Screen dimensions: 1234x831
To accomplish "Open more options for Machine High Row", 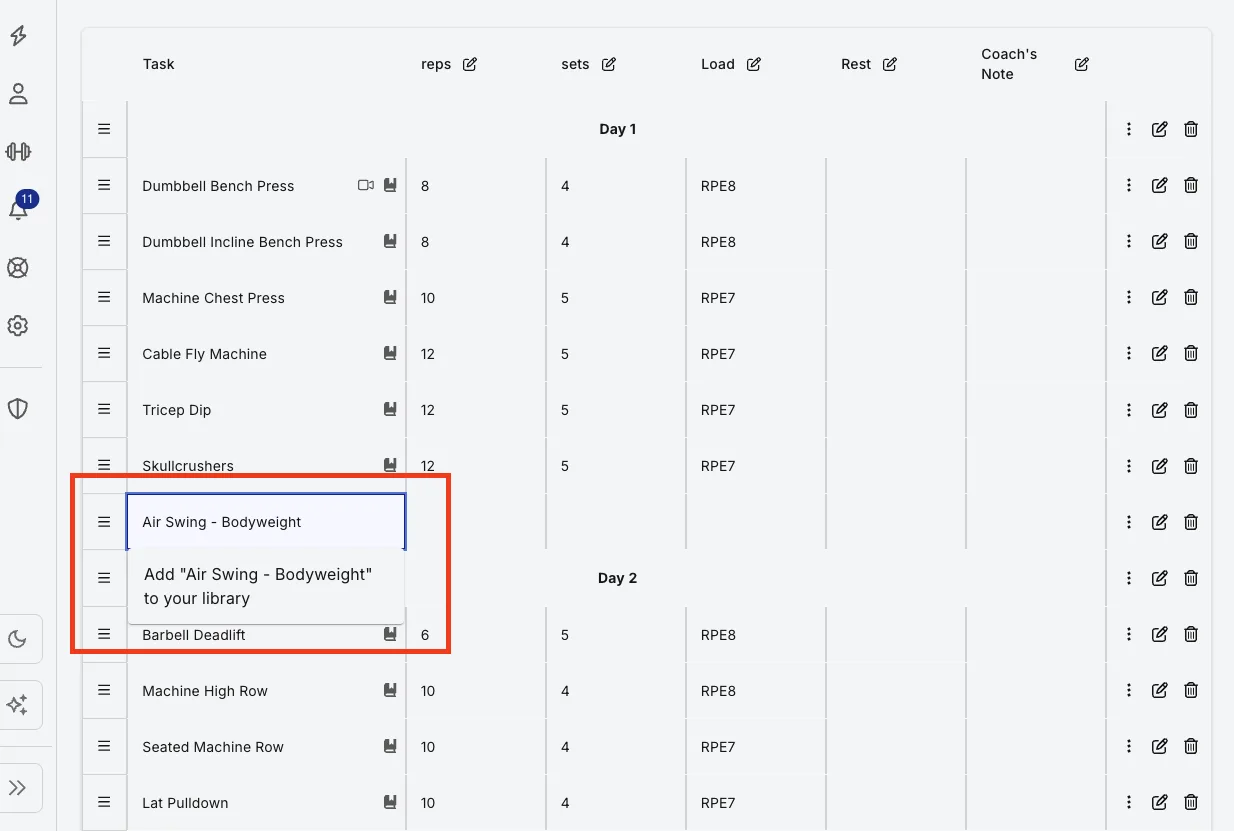I will 1129,690.
